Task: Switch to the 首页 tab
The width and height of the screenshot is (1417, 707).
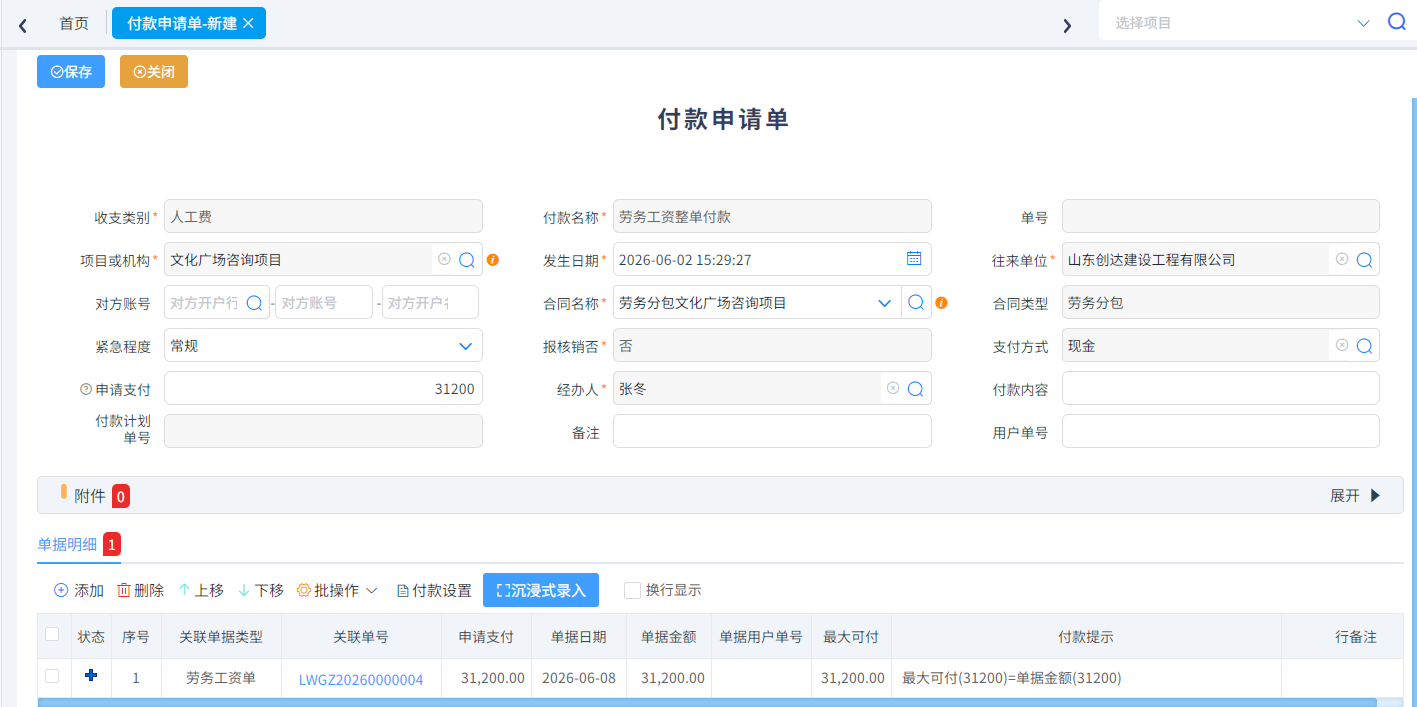Action: coord(74,23)
